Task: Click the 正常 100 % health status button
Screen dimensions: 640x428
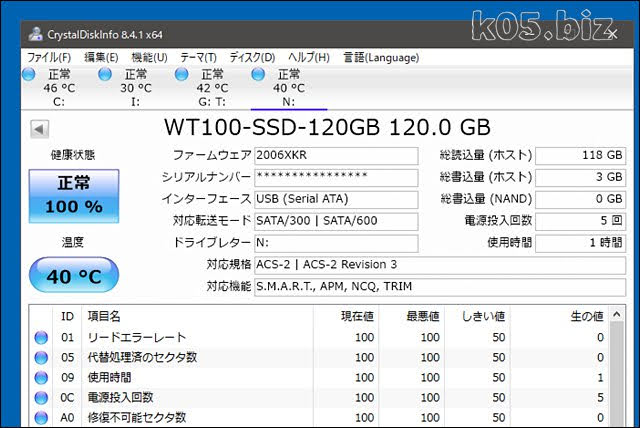Action: [x=74, y=196]
